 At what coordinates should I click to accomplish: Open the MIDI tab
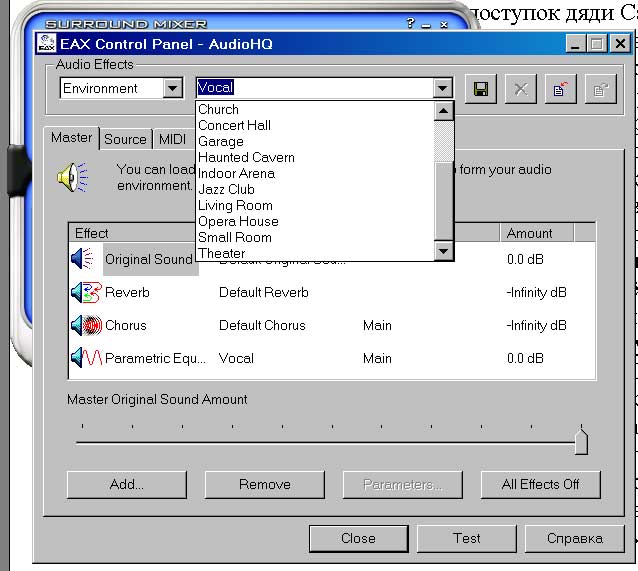(172, 139)
